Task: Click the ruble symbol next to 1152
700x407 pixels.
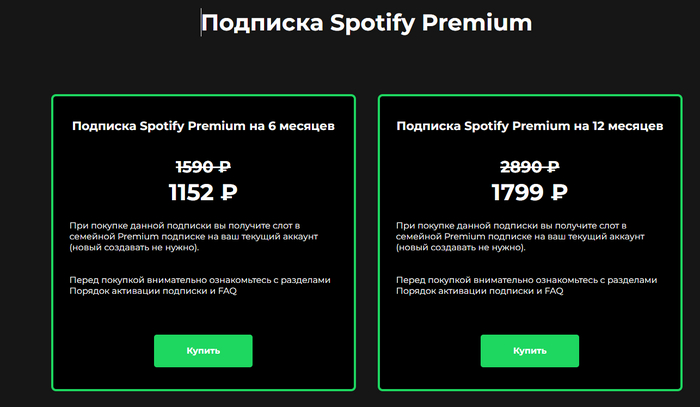Action: coord(231,191)
